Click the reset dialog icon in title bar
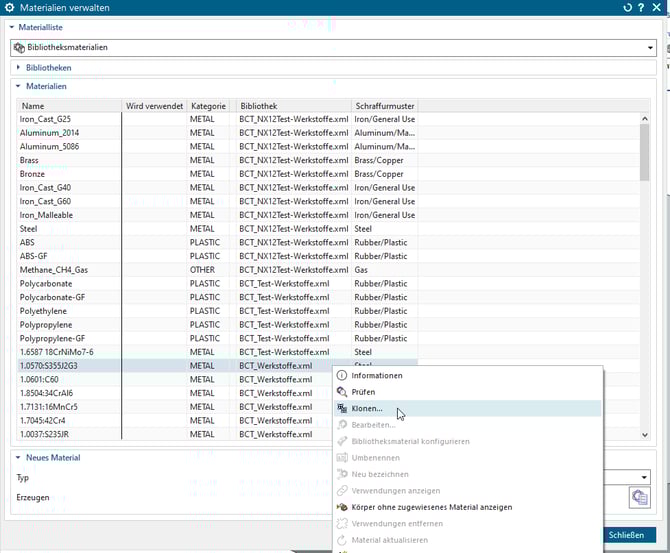This screenshot has width=670, height=553. coord(627,8)
